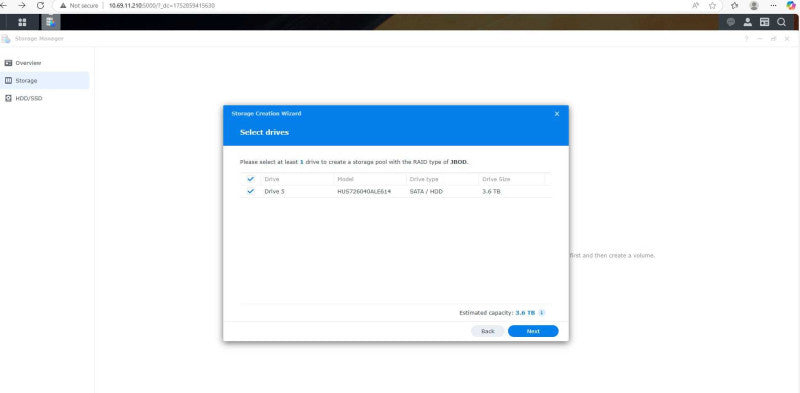800x393 pixels.
Task: Sort by the Drive type column header
Action: point(424,179)
